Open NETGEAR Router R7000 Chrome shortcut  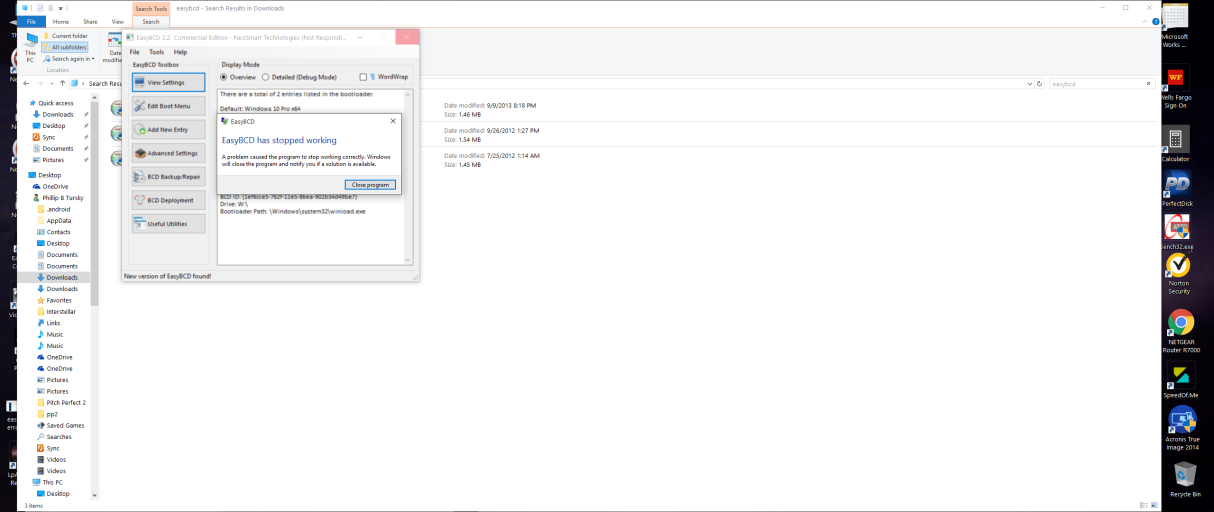[1180, 333]
